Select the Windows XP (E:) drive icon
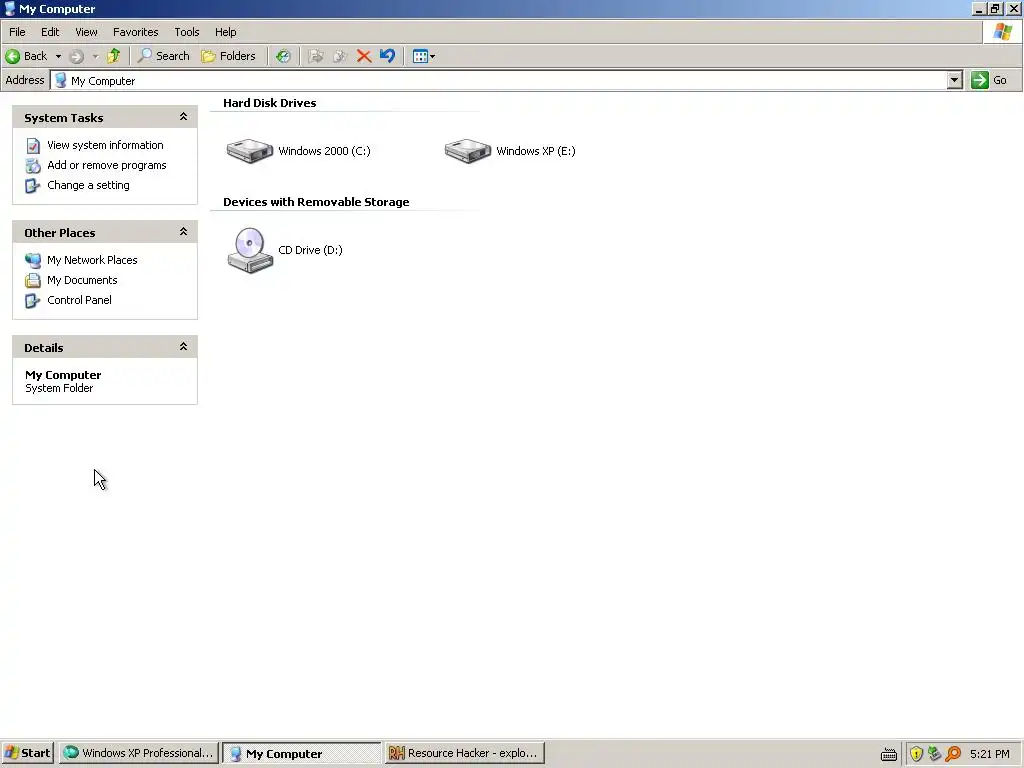 click(x=468, y=151)
